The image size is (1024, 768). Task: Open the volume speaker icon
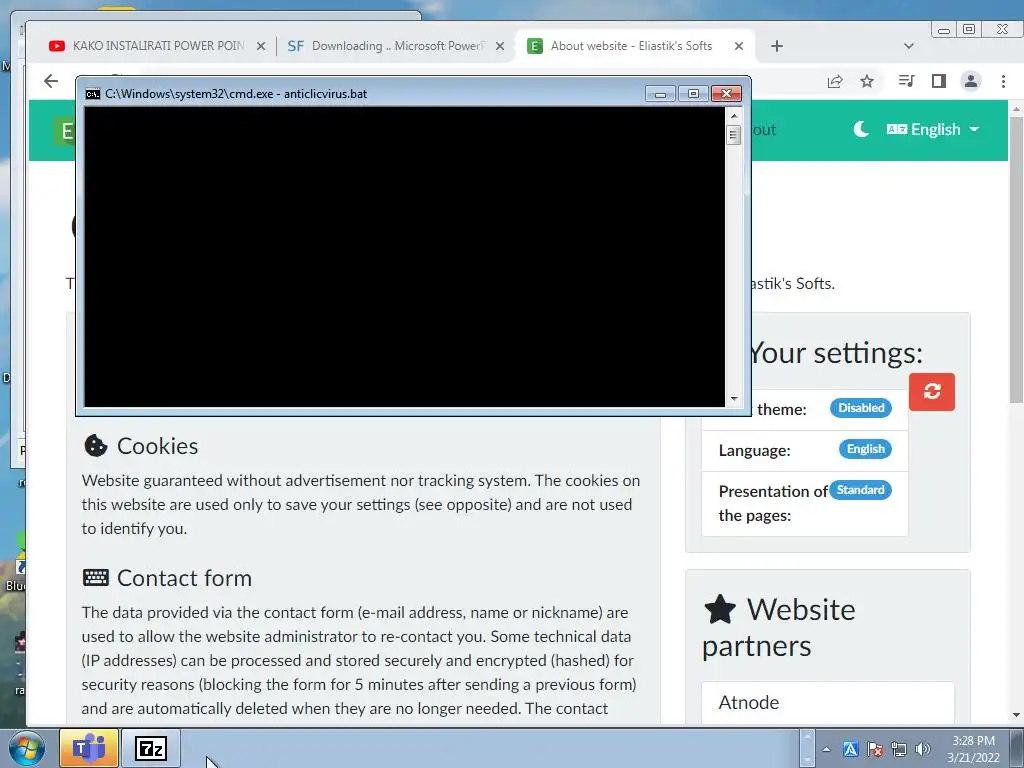pos(923,750)
